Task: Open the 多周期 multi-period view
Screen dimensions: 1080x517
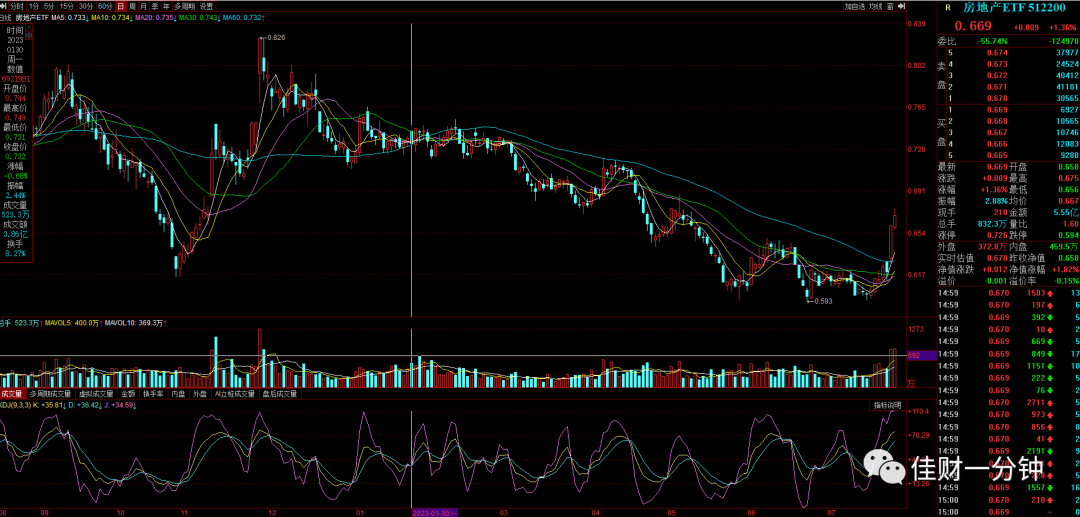Action: 183,6
